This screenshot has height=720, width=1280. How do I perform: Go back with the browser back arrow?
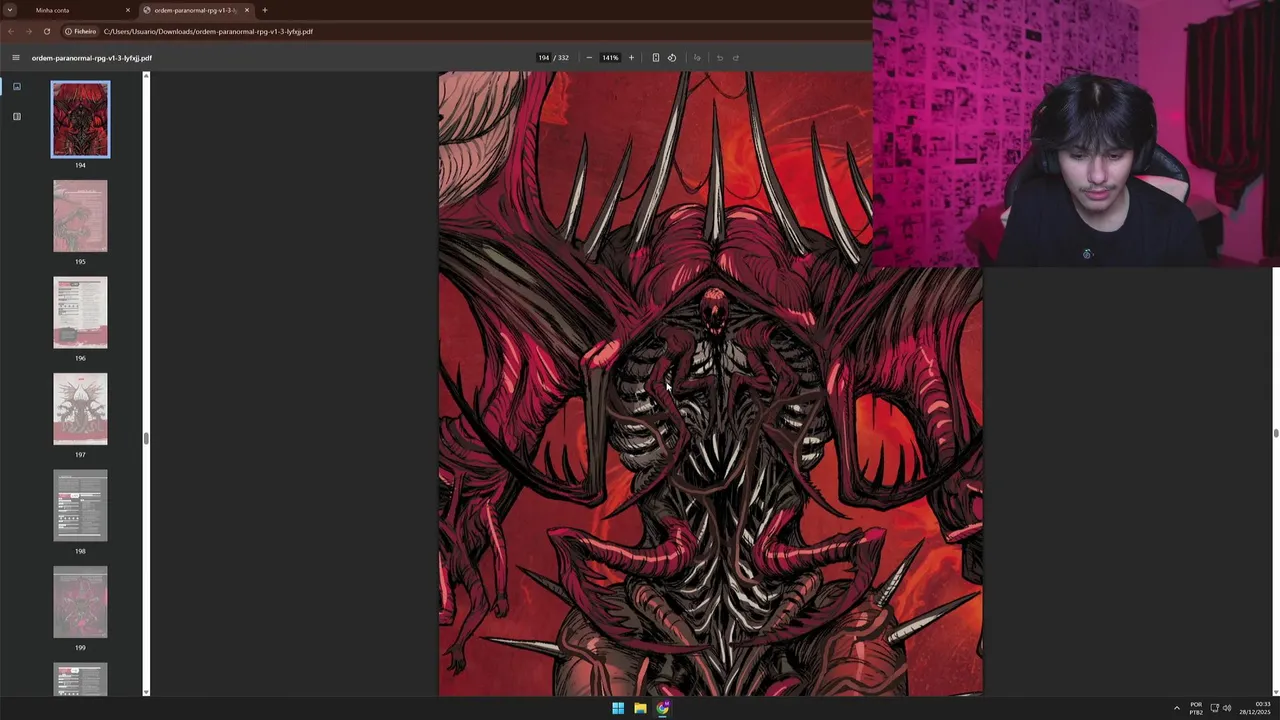[x=11, y=31]
